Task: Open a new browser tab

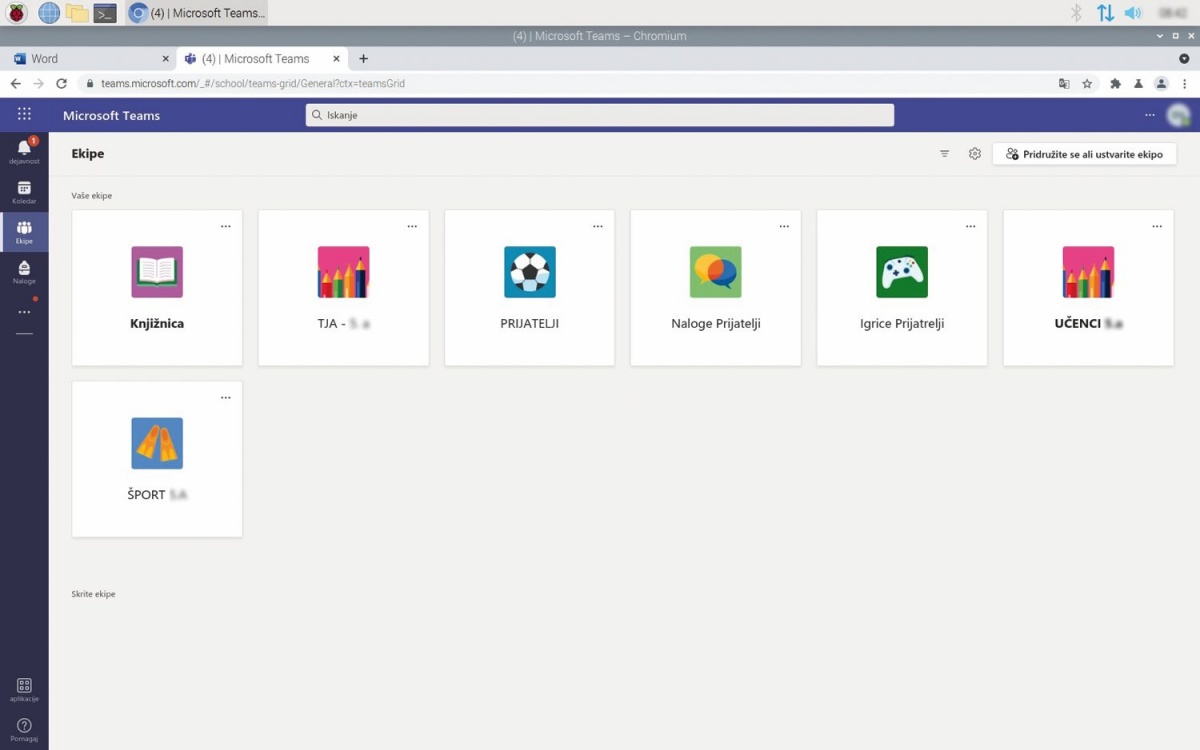Action: coord(363,59)
